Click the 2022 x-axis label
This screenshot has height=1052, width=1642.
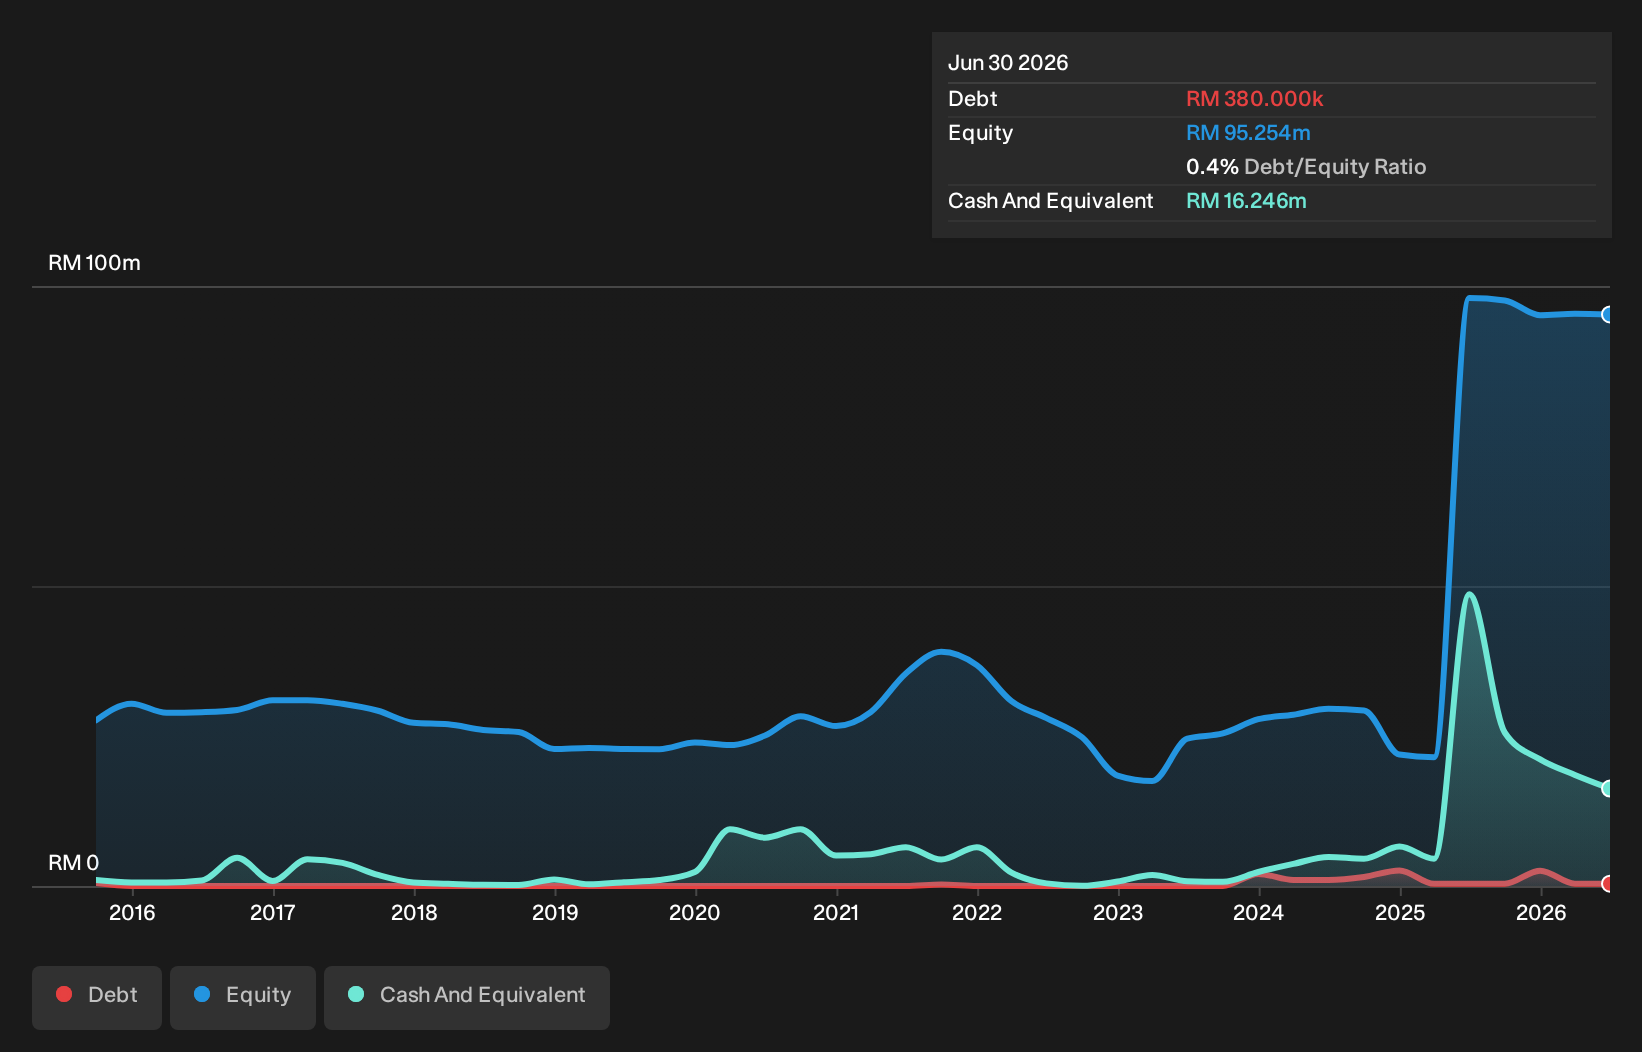(977, 913)
